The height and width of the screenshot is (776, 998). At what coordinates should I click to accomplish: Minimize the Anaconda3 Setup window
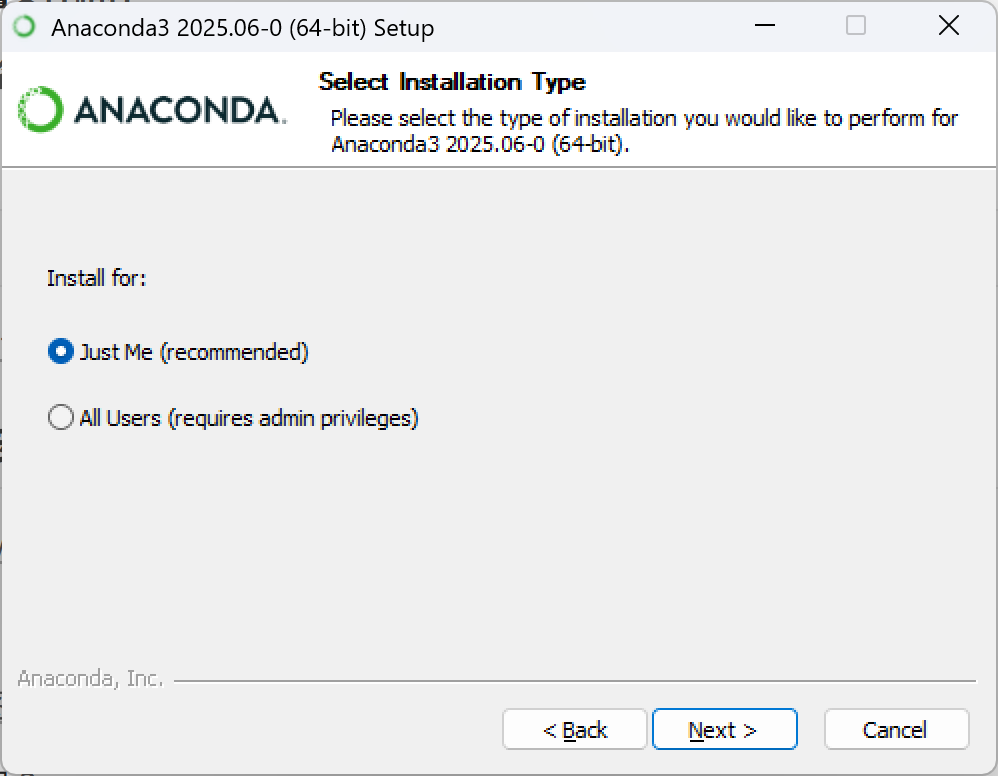click(763, 26)
